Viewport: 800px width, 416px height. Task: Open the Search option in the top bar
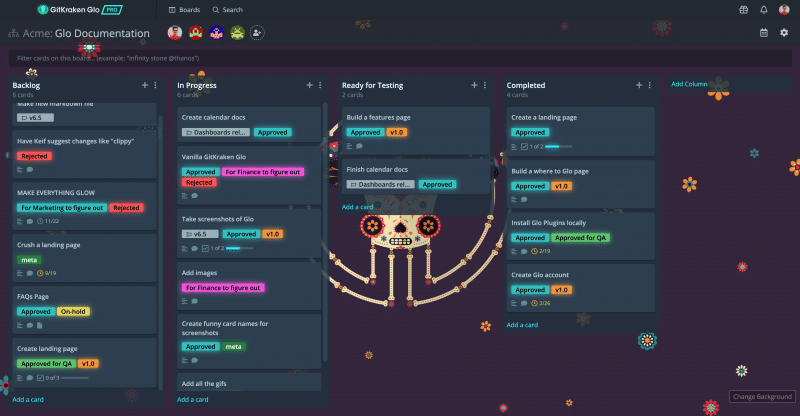tap(228, 10)
